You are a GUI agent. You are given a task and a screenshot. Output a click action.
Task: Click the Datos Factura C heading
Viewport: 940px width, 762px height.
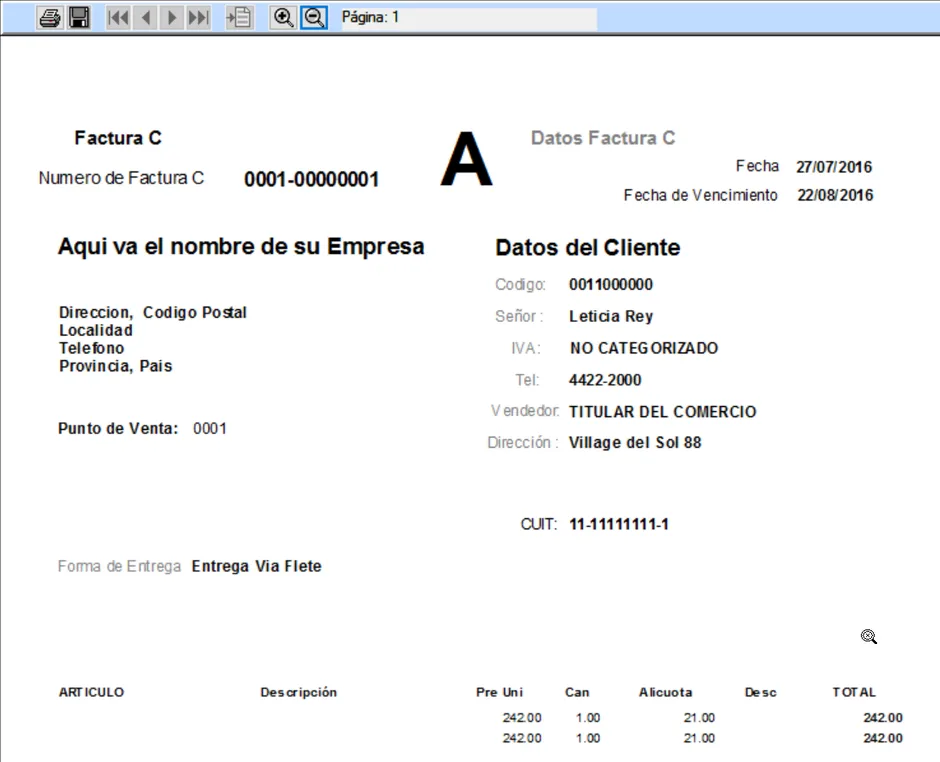tap(603, 138)
